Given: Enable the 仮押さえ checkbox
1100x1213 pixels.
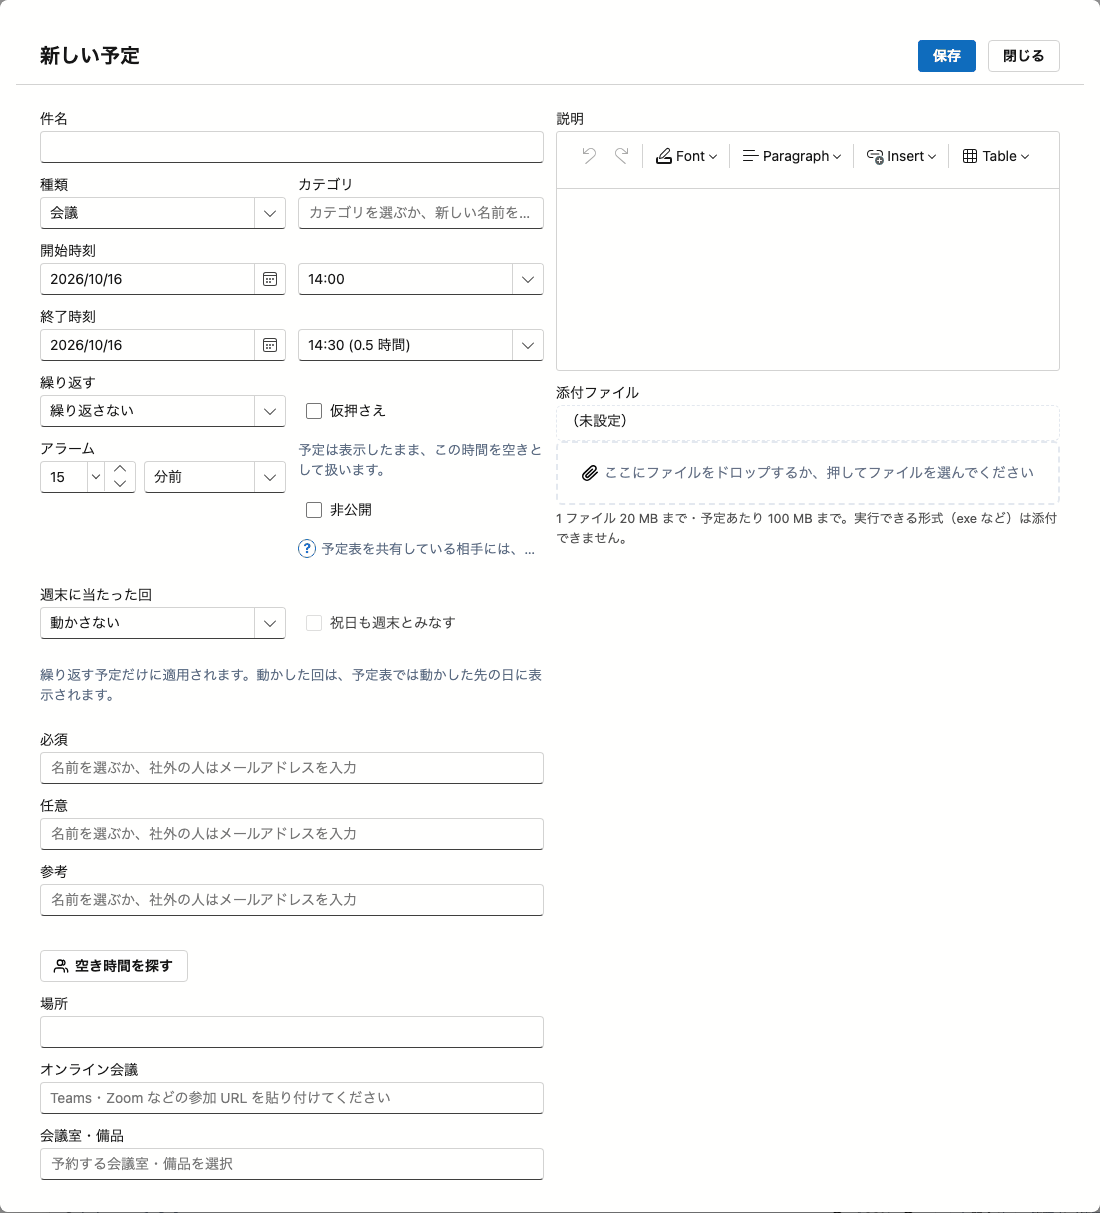Looking at the screenshot, I should tap(314, 411).
